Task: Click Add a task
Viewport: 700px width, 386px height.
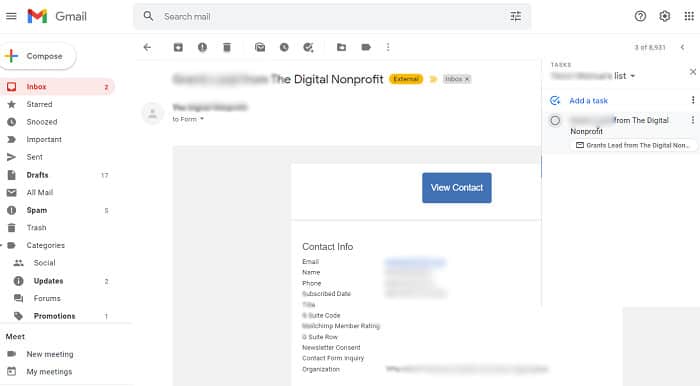Action: coord(588,101)
